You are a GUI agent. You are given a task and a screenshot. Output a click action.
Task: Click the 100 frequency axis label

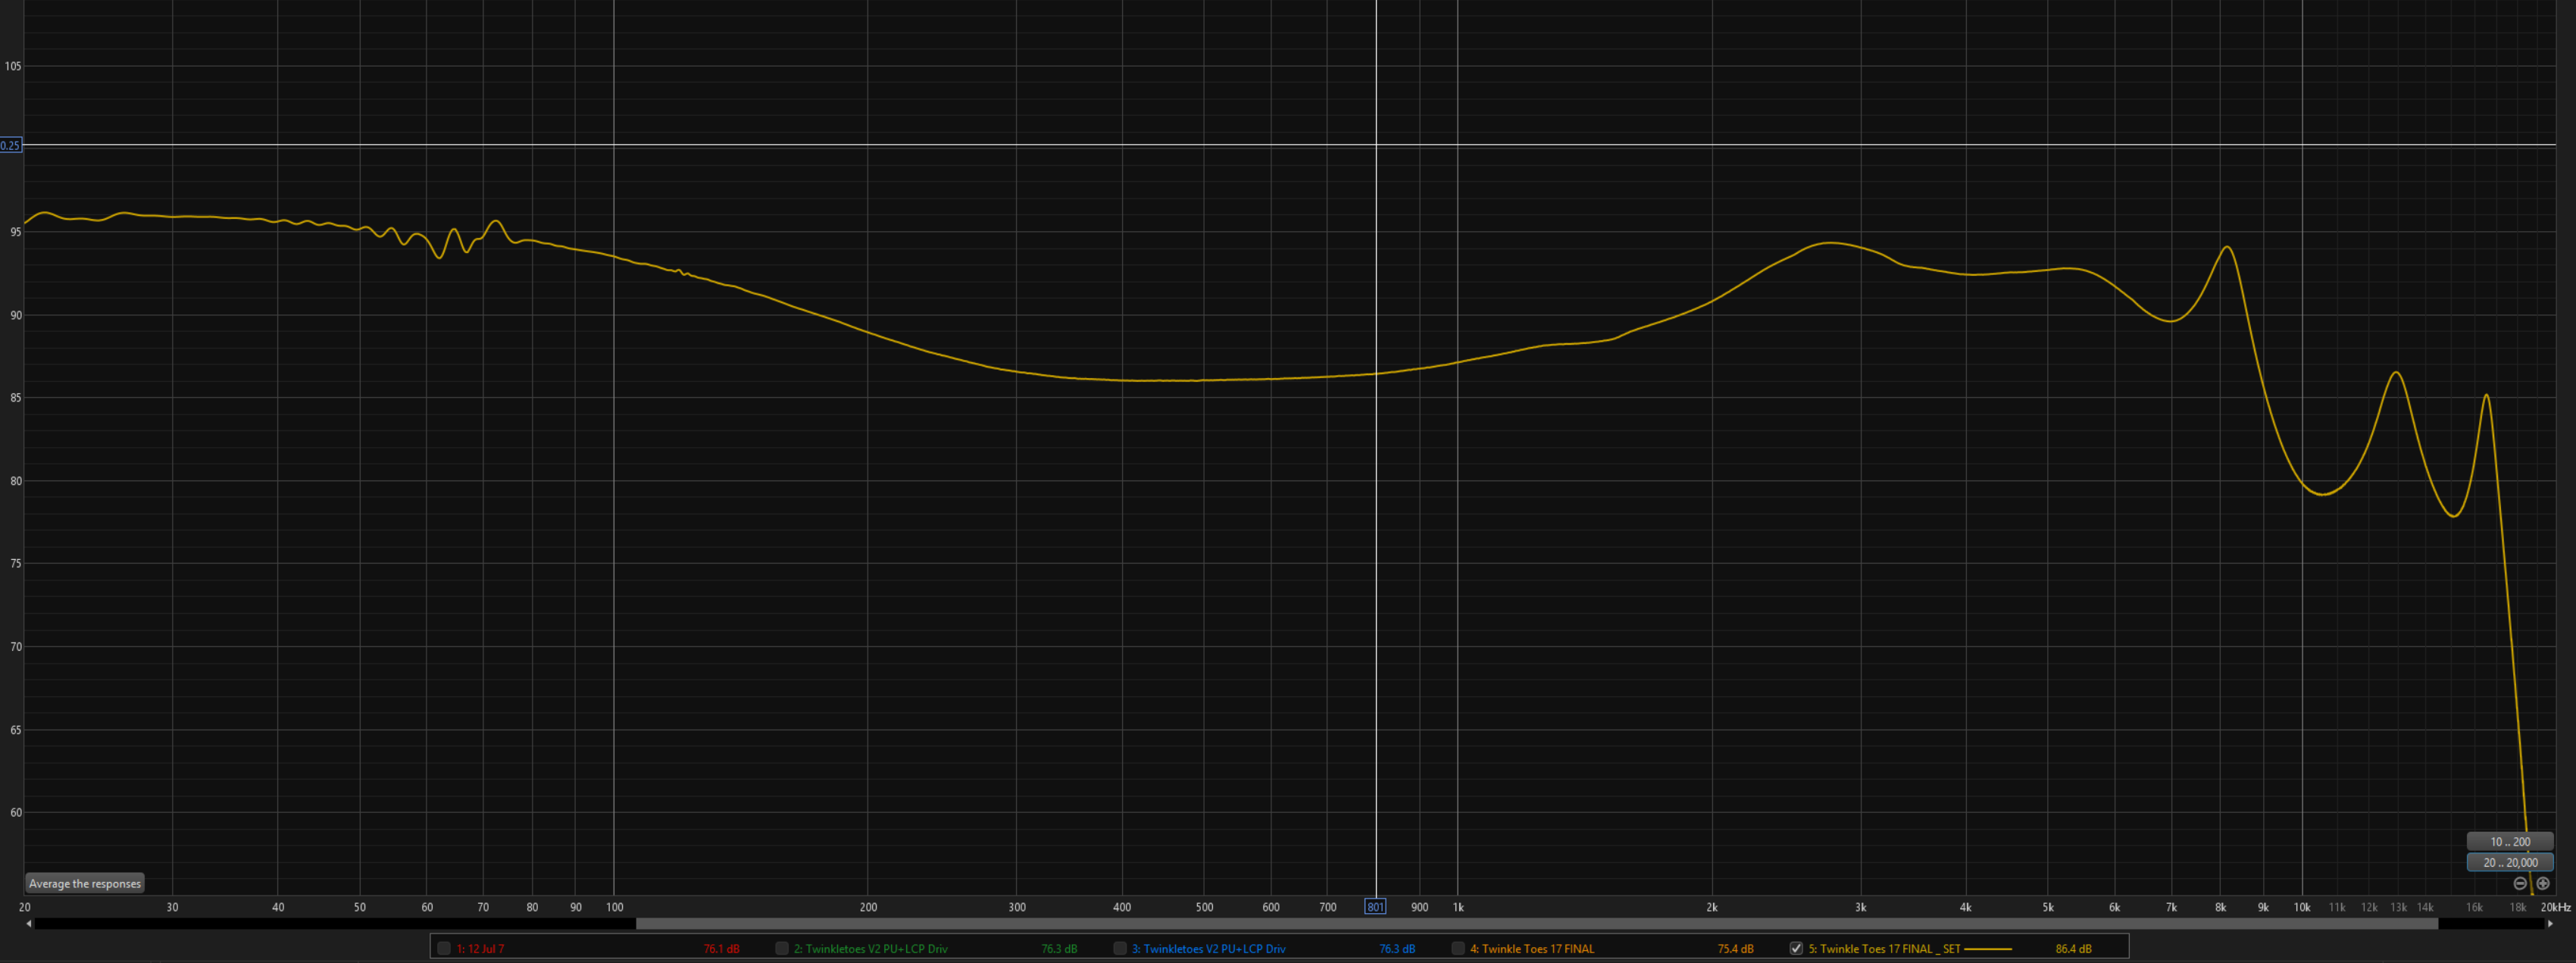point(614,908)
